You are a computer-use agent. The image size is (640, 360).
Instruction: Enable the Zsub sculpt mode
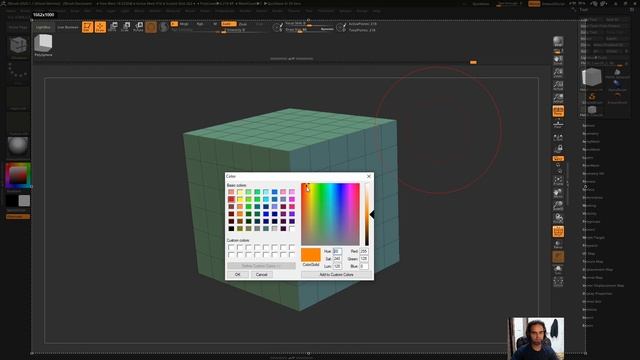coord(243,24)
